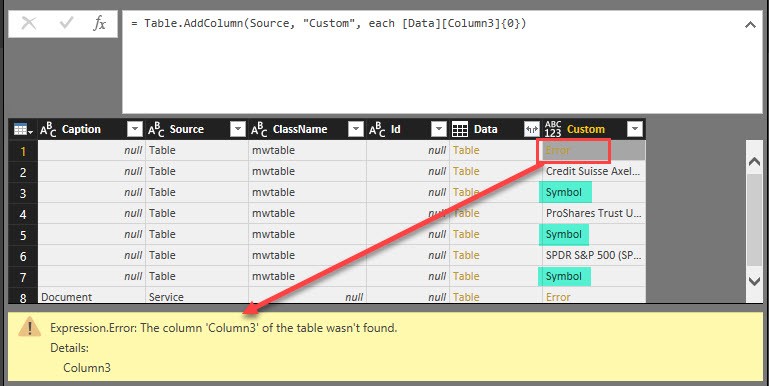This screenshot has height=386, width=769.
Task: Click the ClassName column type icon
Action: (260, 129)
